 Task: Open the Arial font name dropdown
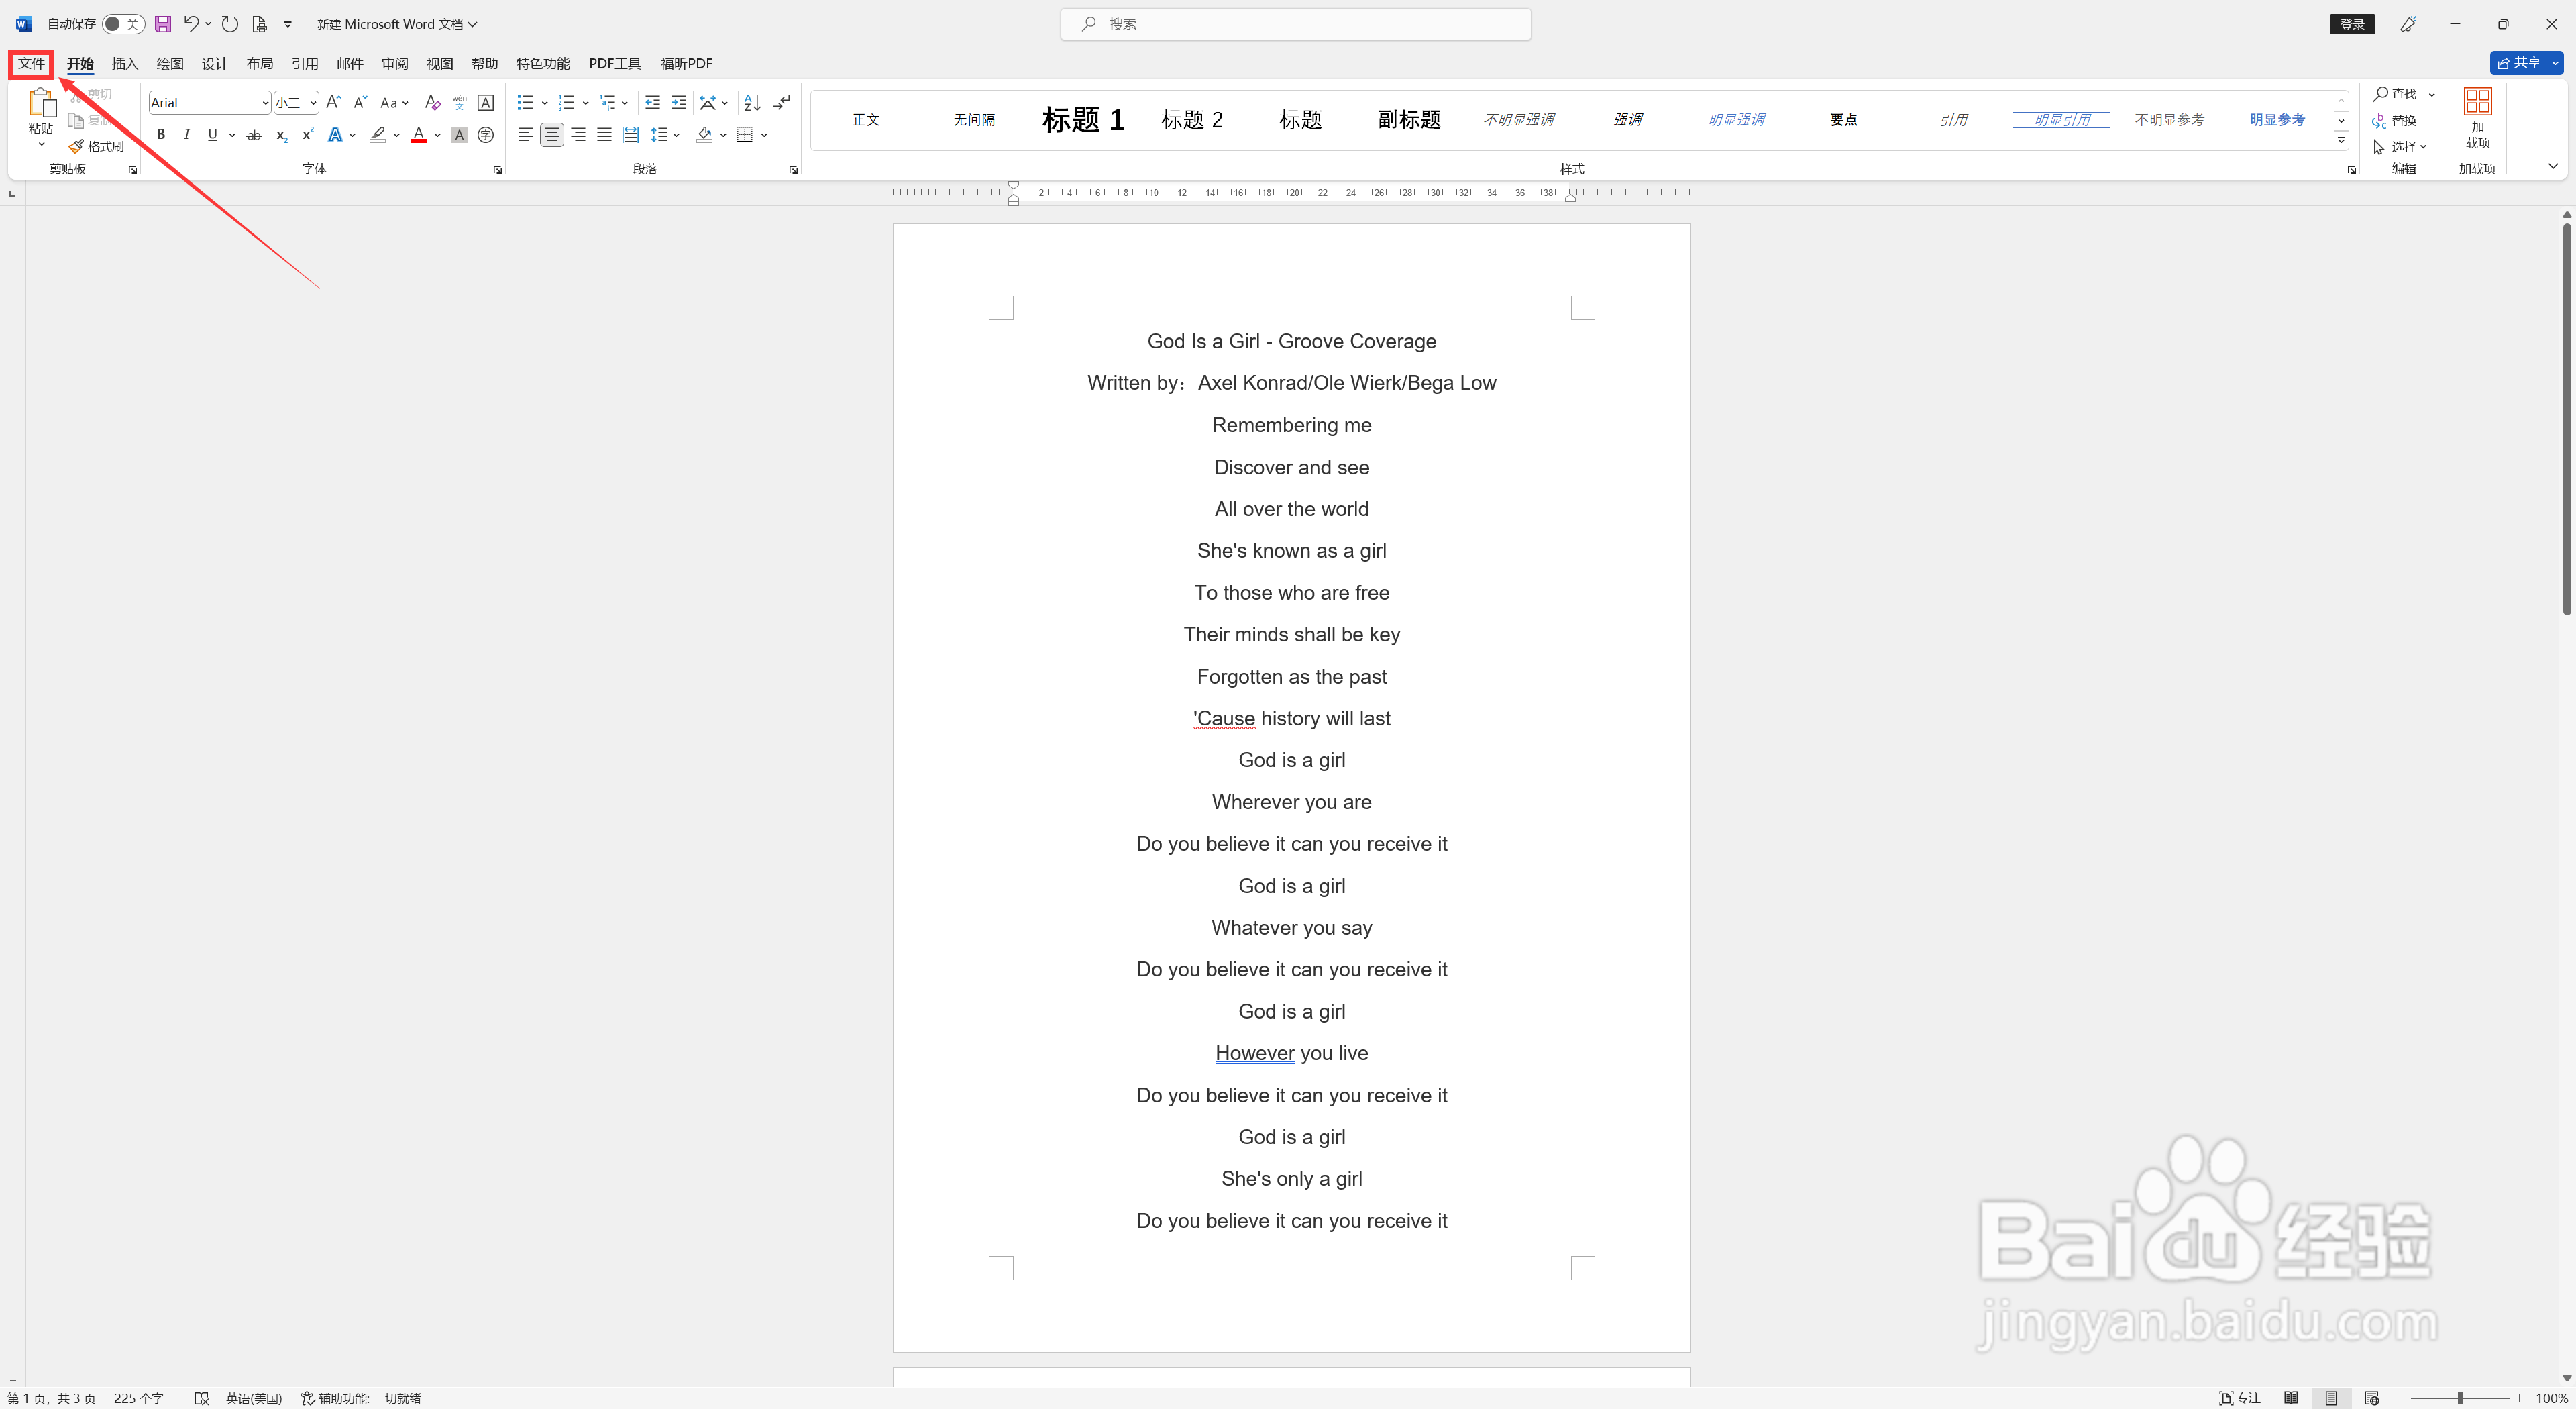265,103
